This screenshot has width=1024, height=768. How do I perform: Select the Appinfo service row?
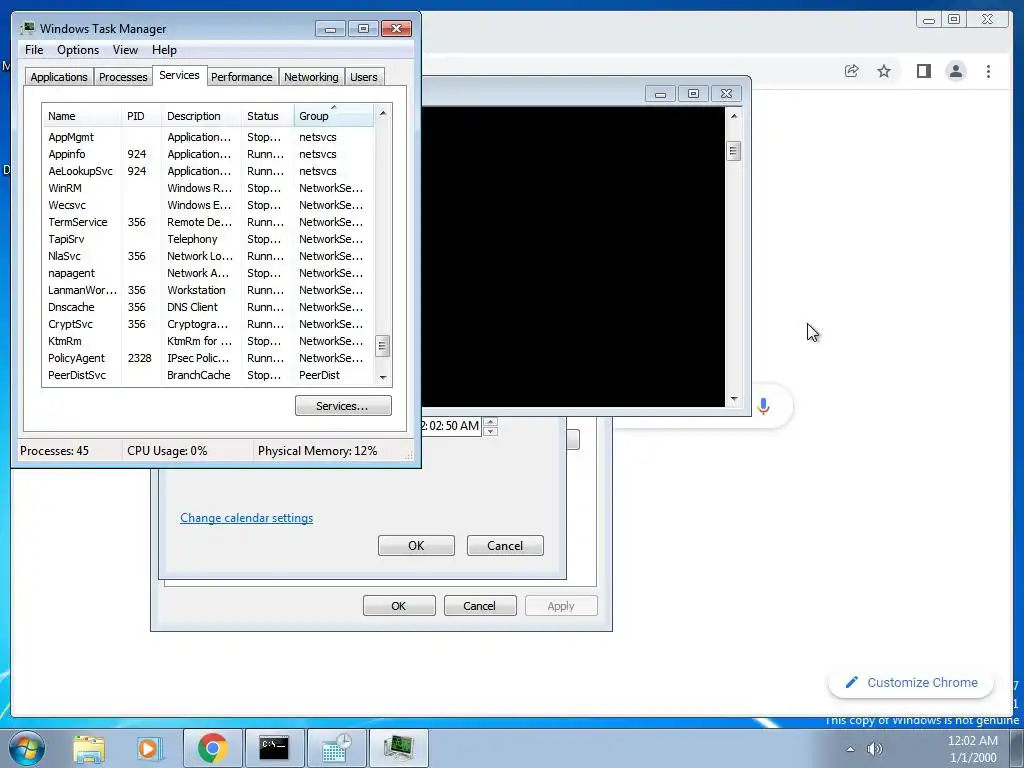pos(208,154)
